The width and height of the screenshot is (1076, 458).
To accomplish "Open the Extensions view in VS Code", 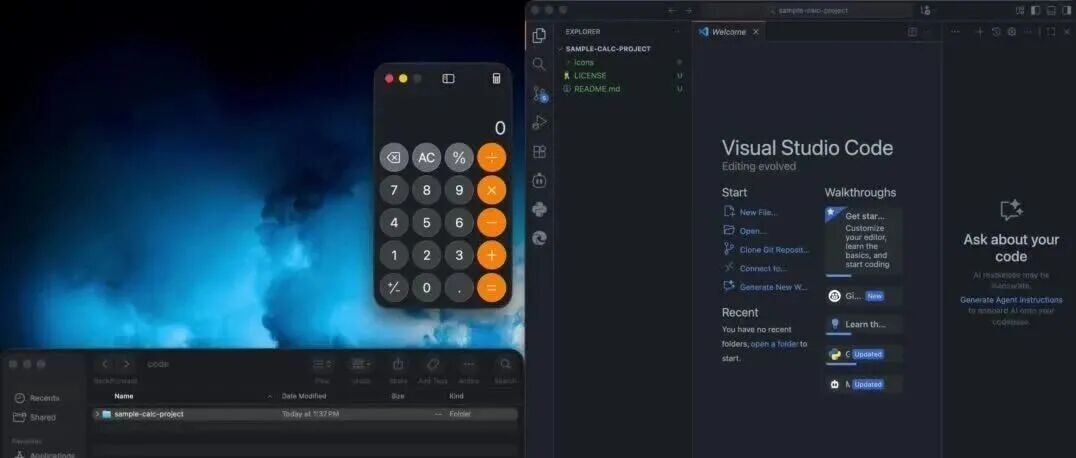I will coord(539,152).
